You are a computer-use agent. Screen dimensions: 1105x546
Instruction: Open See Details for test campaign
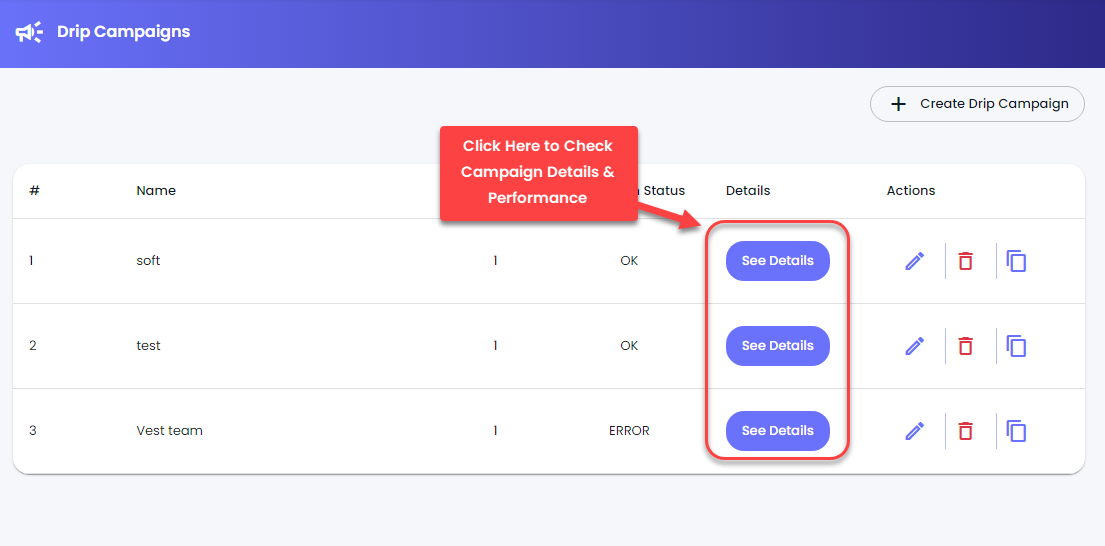tap(778, 346)
